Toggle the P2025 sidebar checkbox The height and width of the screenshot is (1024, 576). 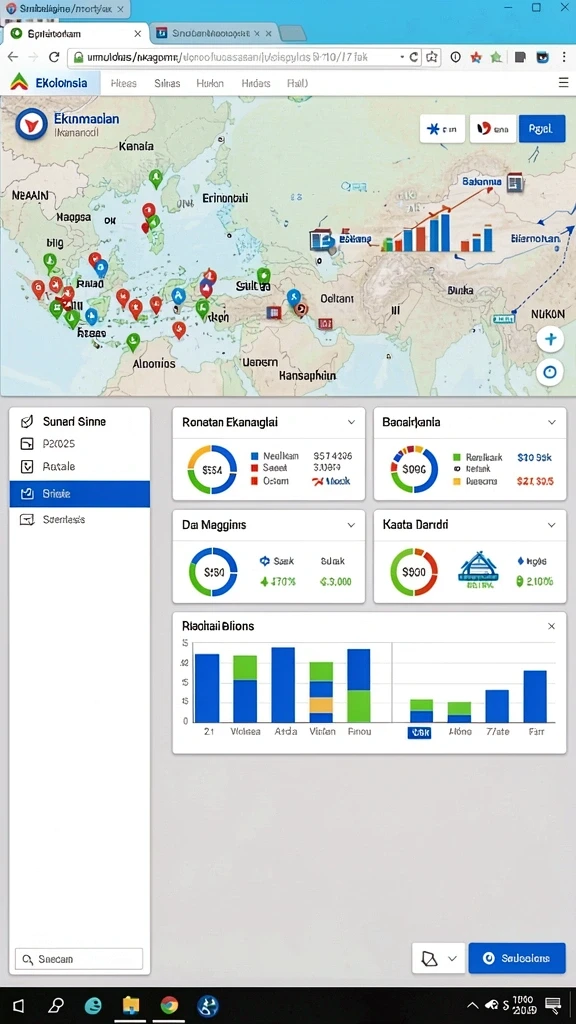click(27, 444)
